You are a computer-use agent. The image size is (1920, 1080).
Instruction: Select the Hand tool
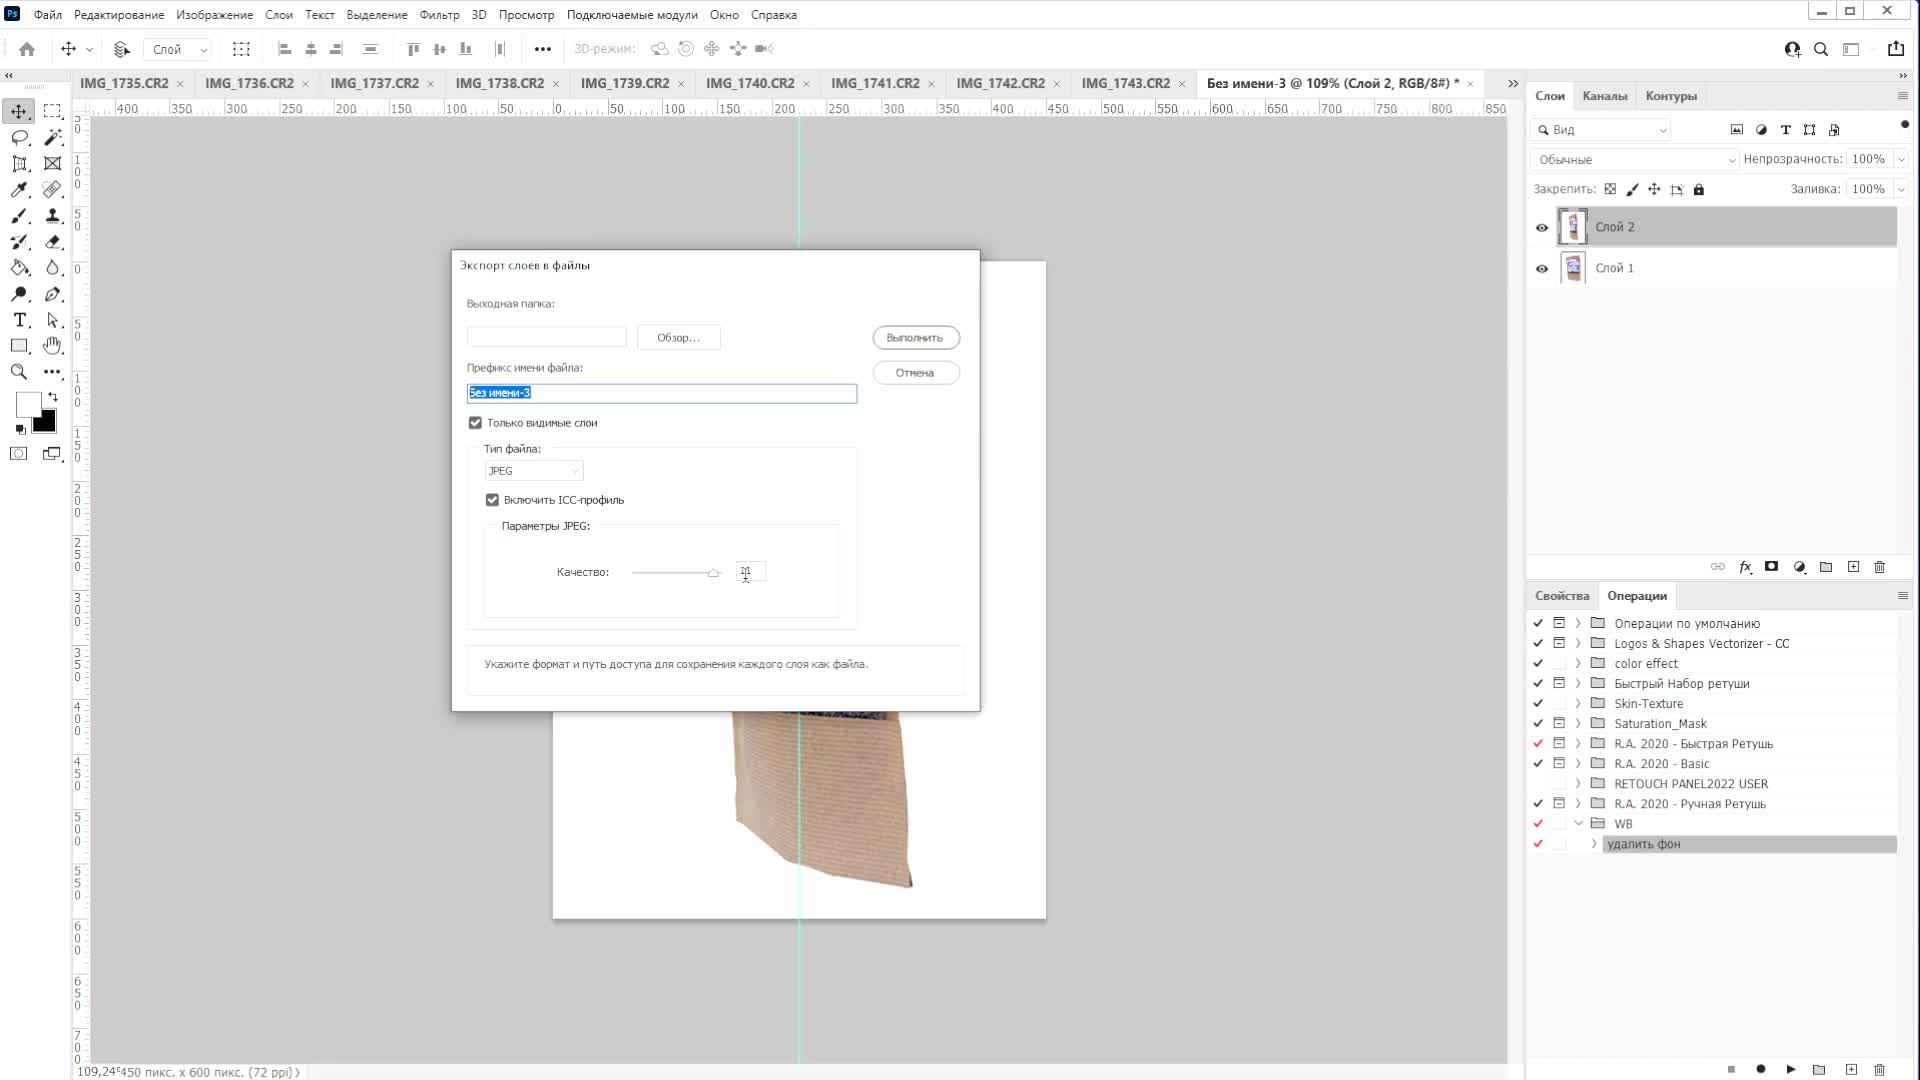coord(53,346)
